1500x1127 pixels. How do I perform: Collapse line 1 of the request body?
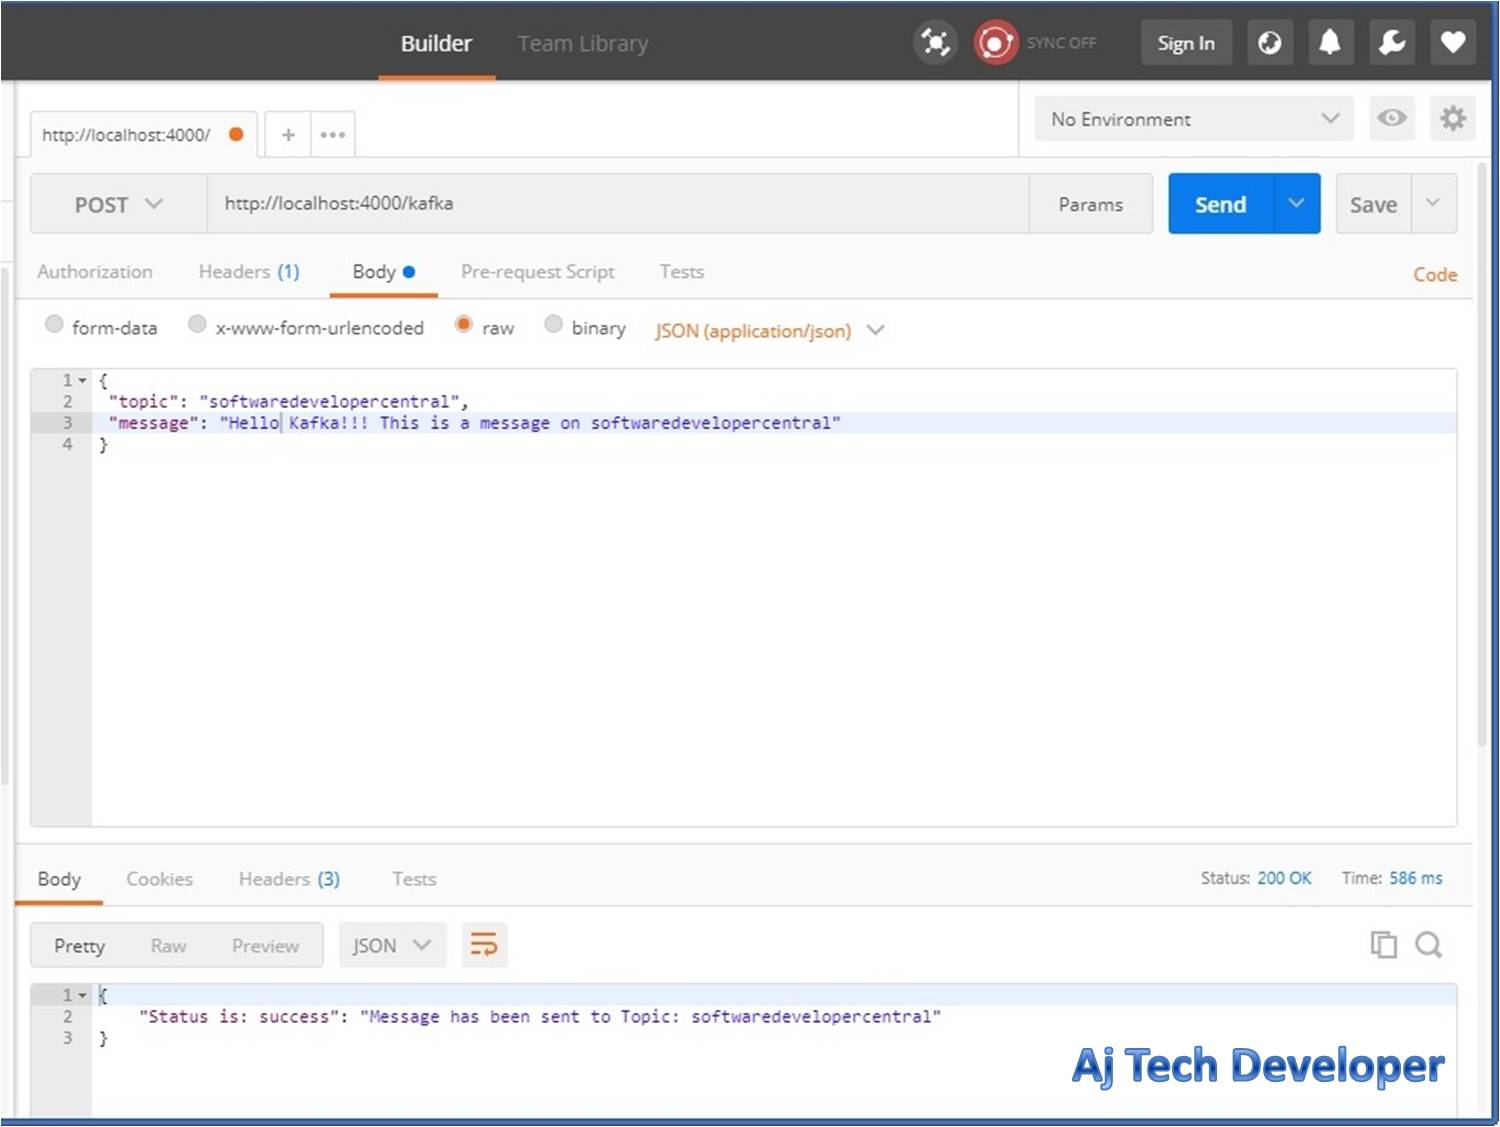pos(80,380)
